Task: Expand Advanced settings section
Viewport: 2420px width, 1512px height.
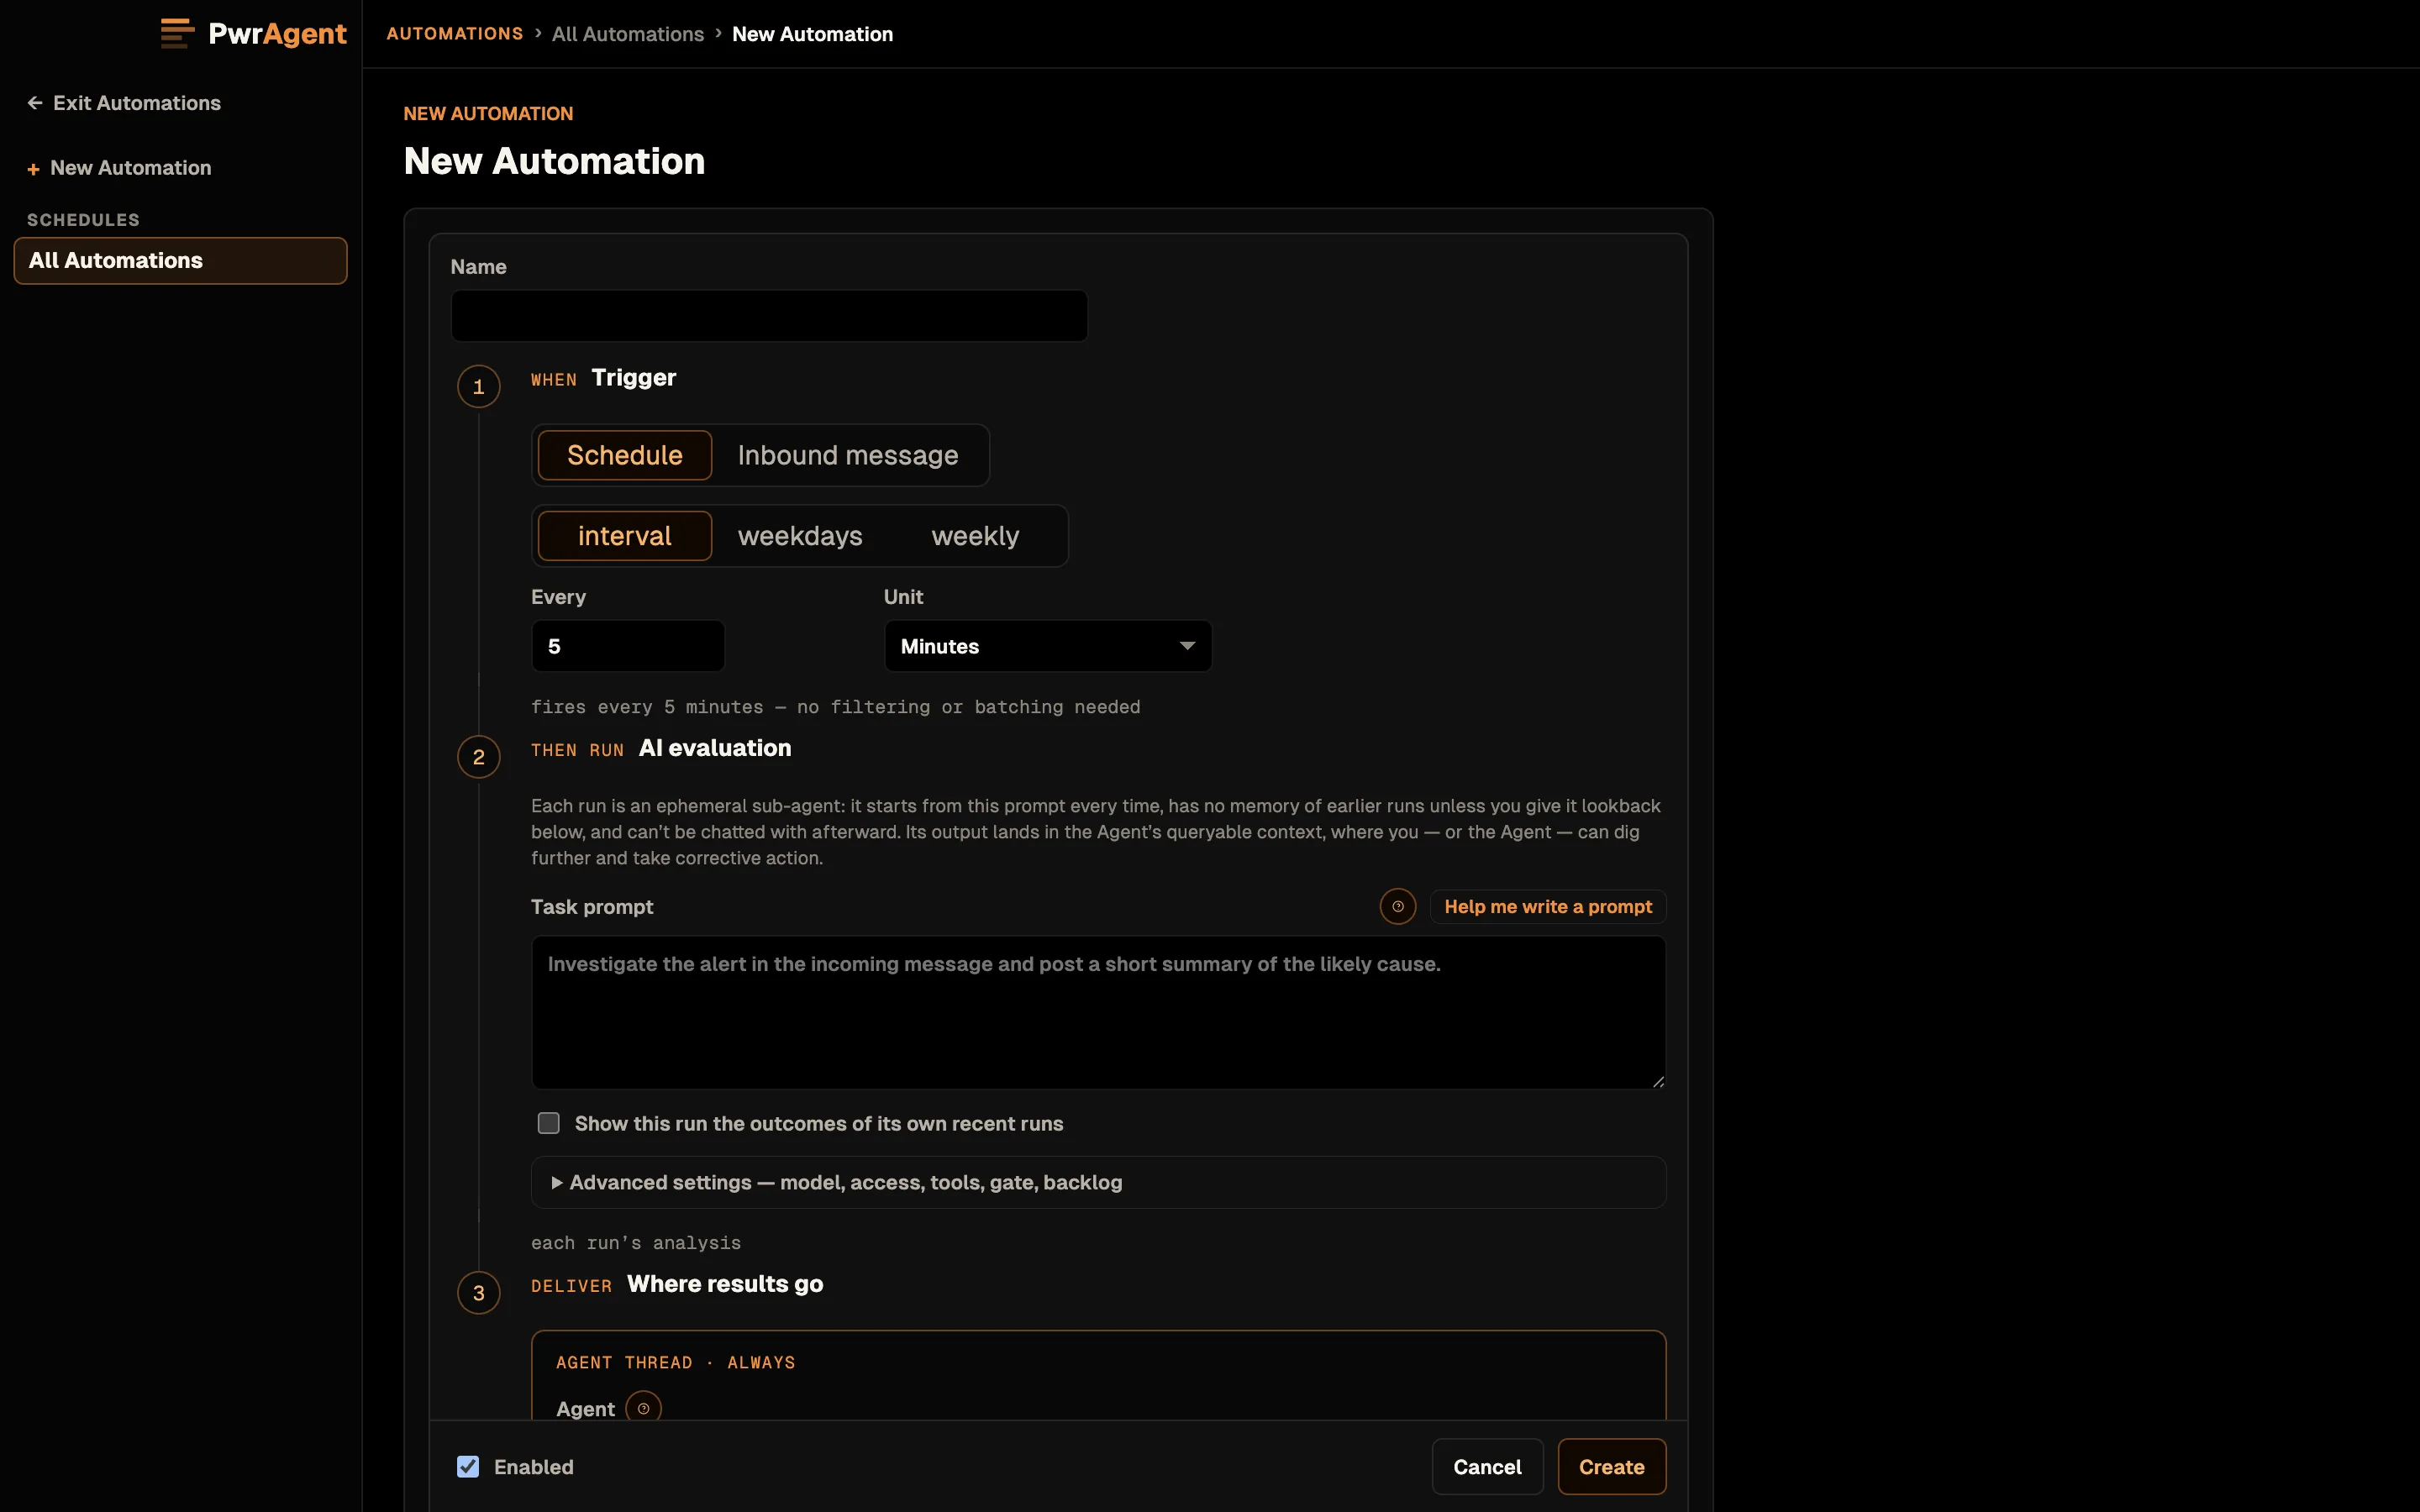Action: pos(1098,1182)
